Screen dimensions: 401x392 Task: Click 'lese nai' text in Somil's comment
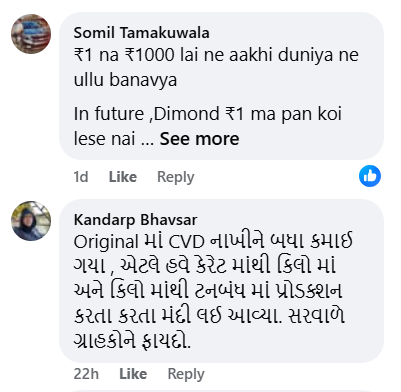coord(104,139)
